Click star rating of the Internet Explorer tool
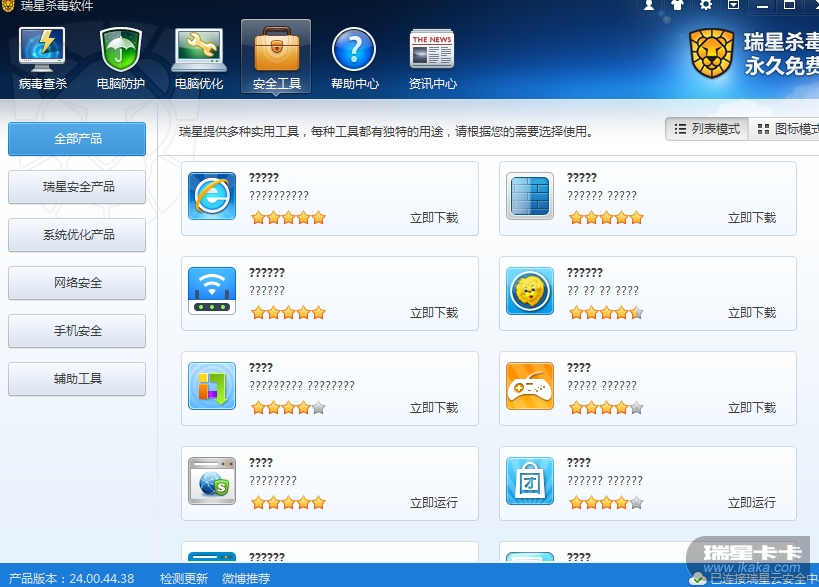This screenshot has width=819, height=587. [288, 218]
